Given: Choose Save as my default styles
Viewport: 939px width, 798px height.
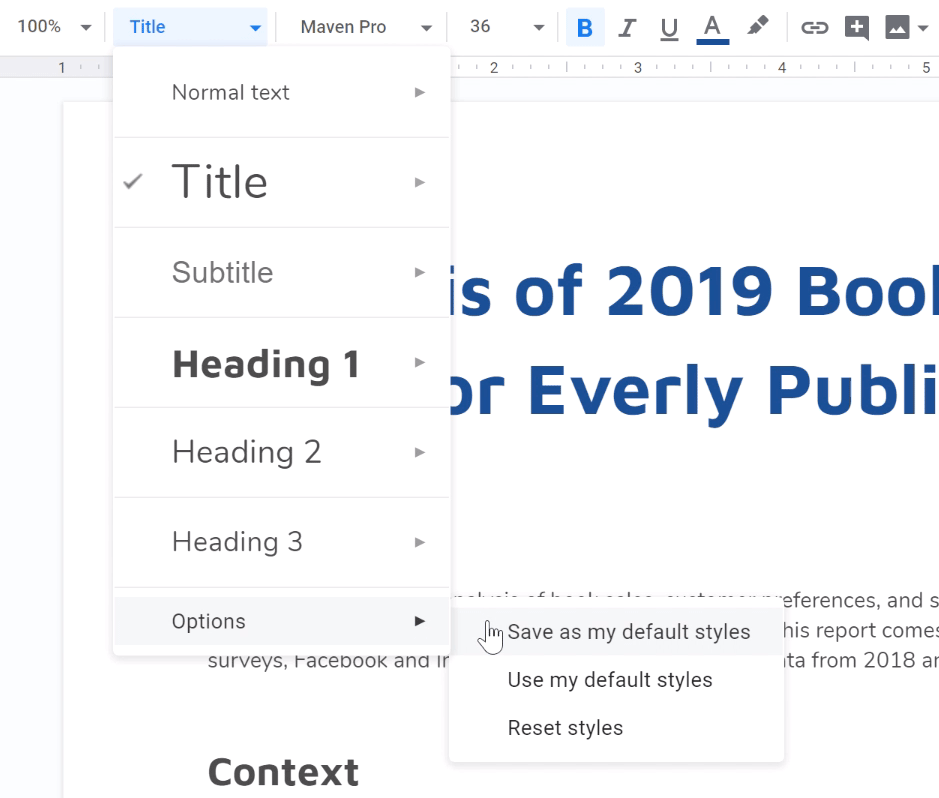Looking at the screenshot, I should (x=629, y=632).
